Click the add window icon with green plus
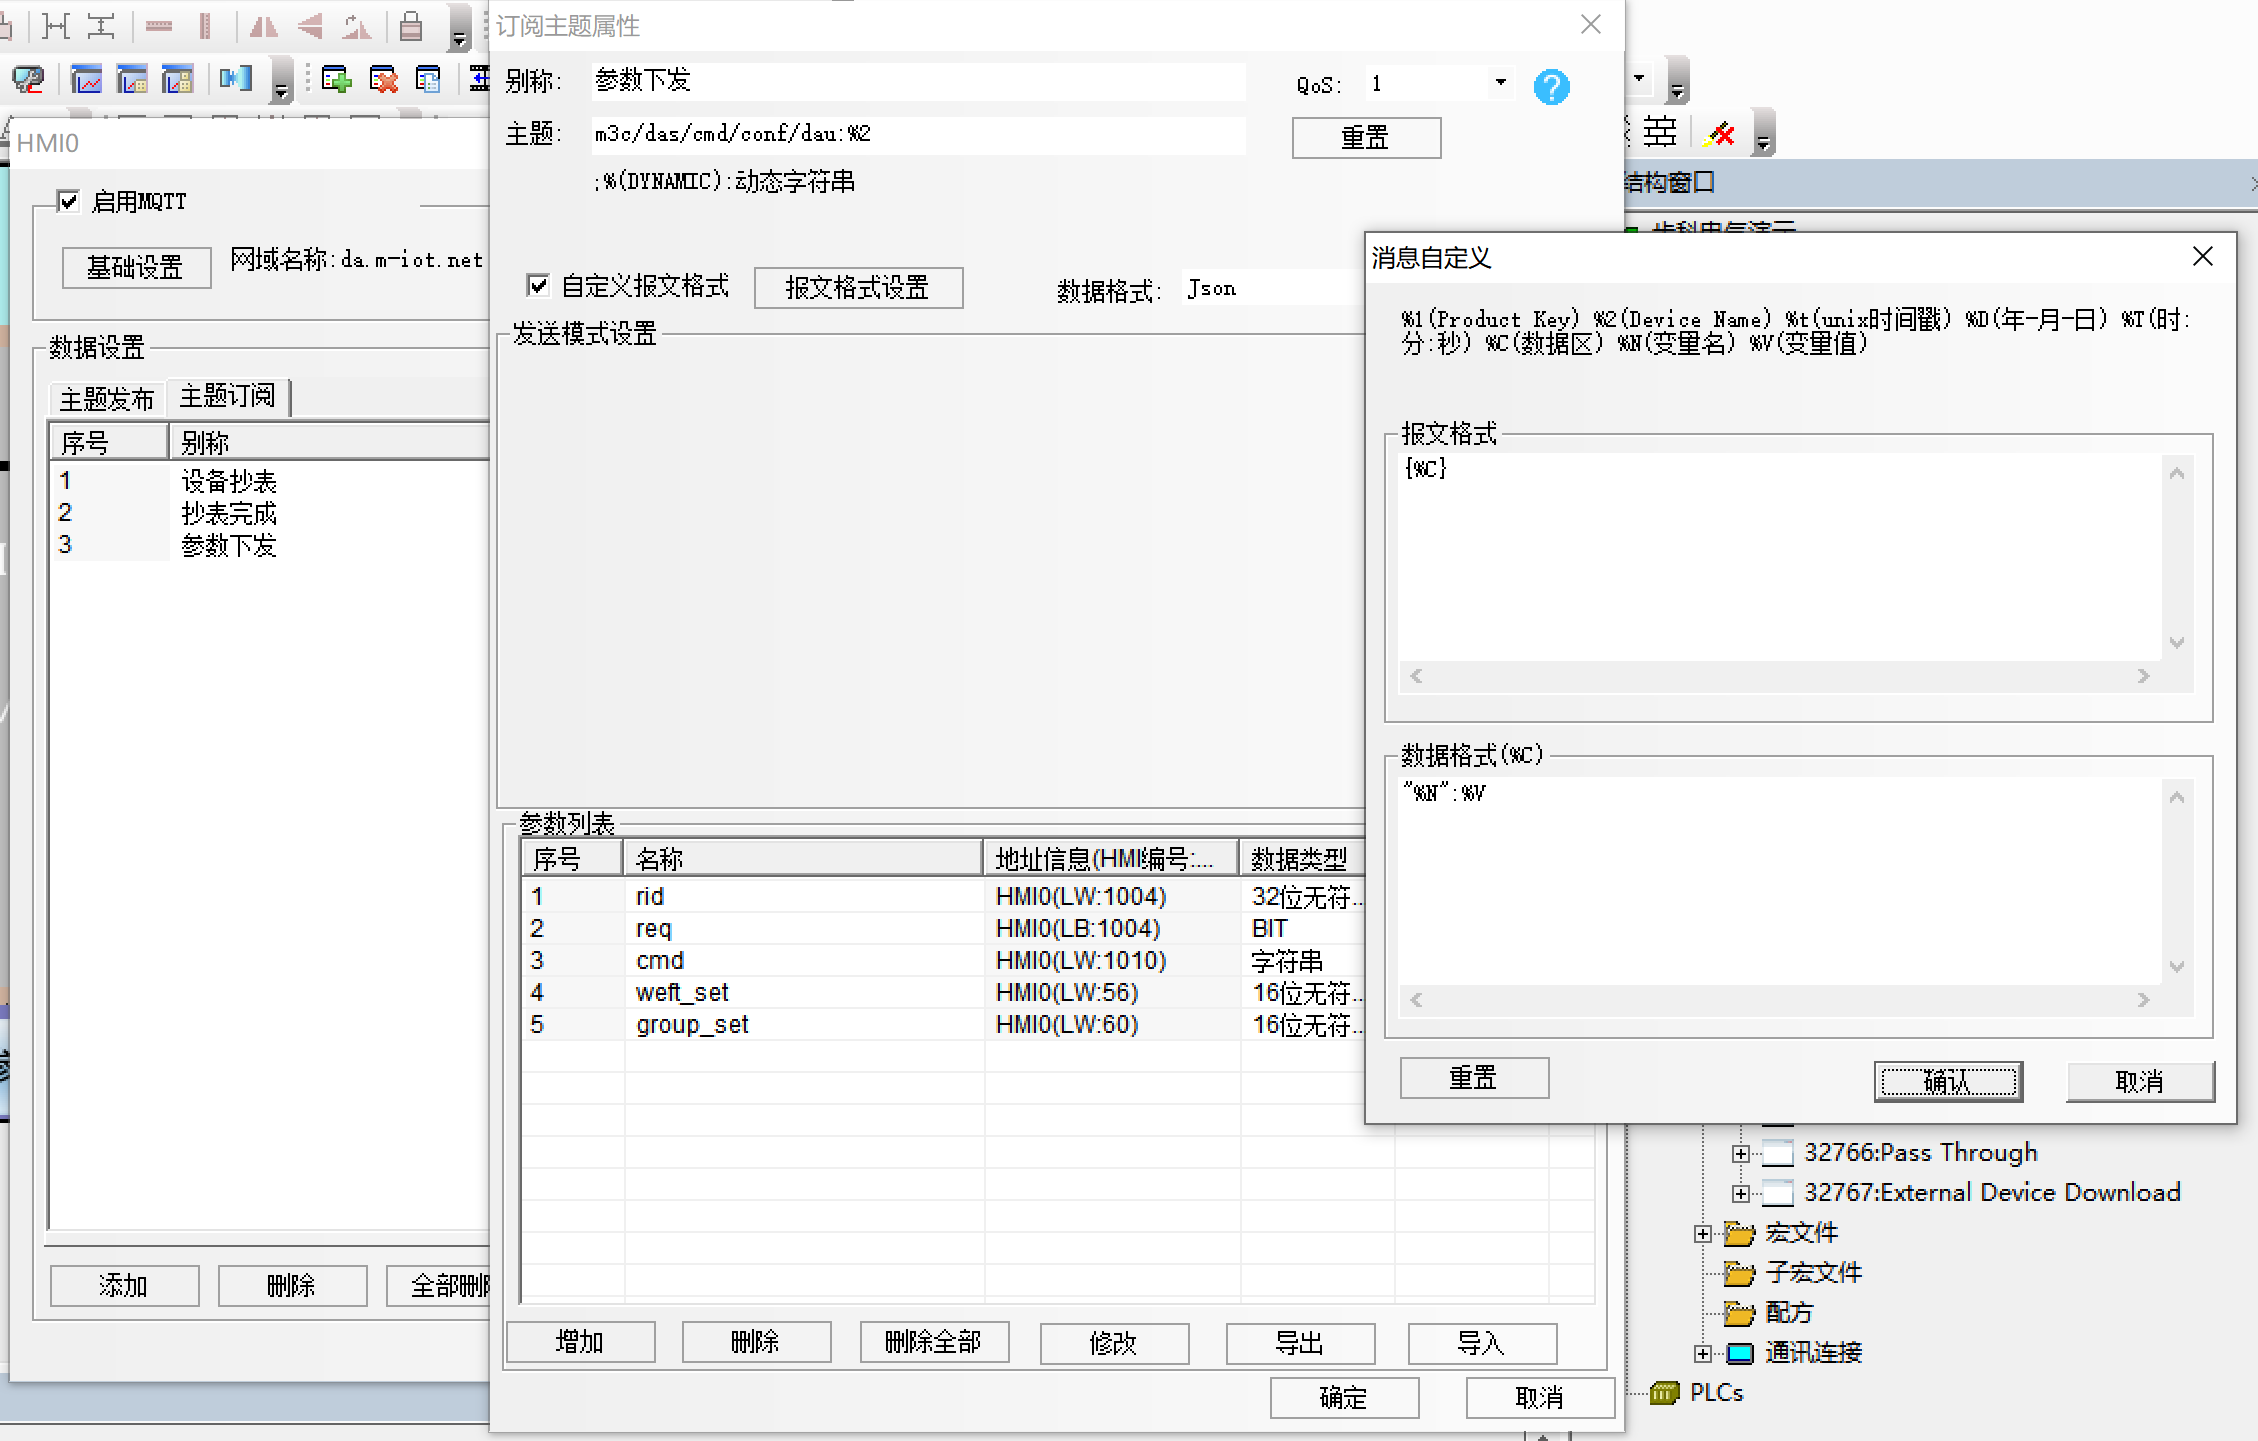The image size is (2258, 1441). 336,79
